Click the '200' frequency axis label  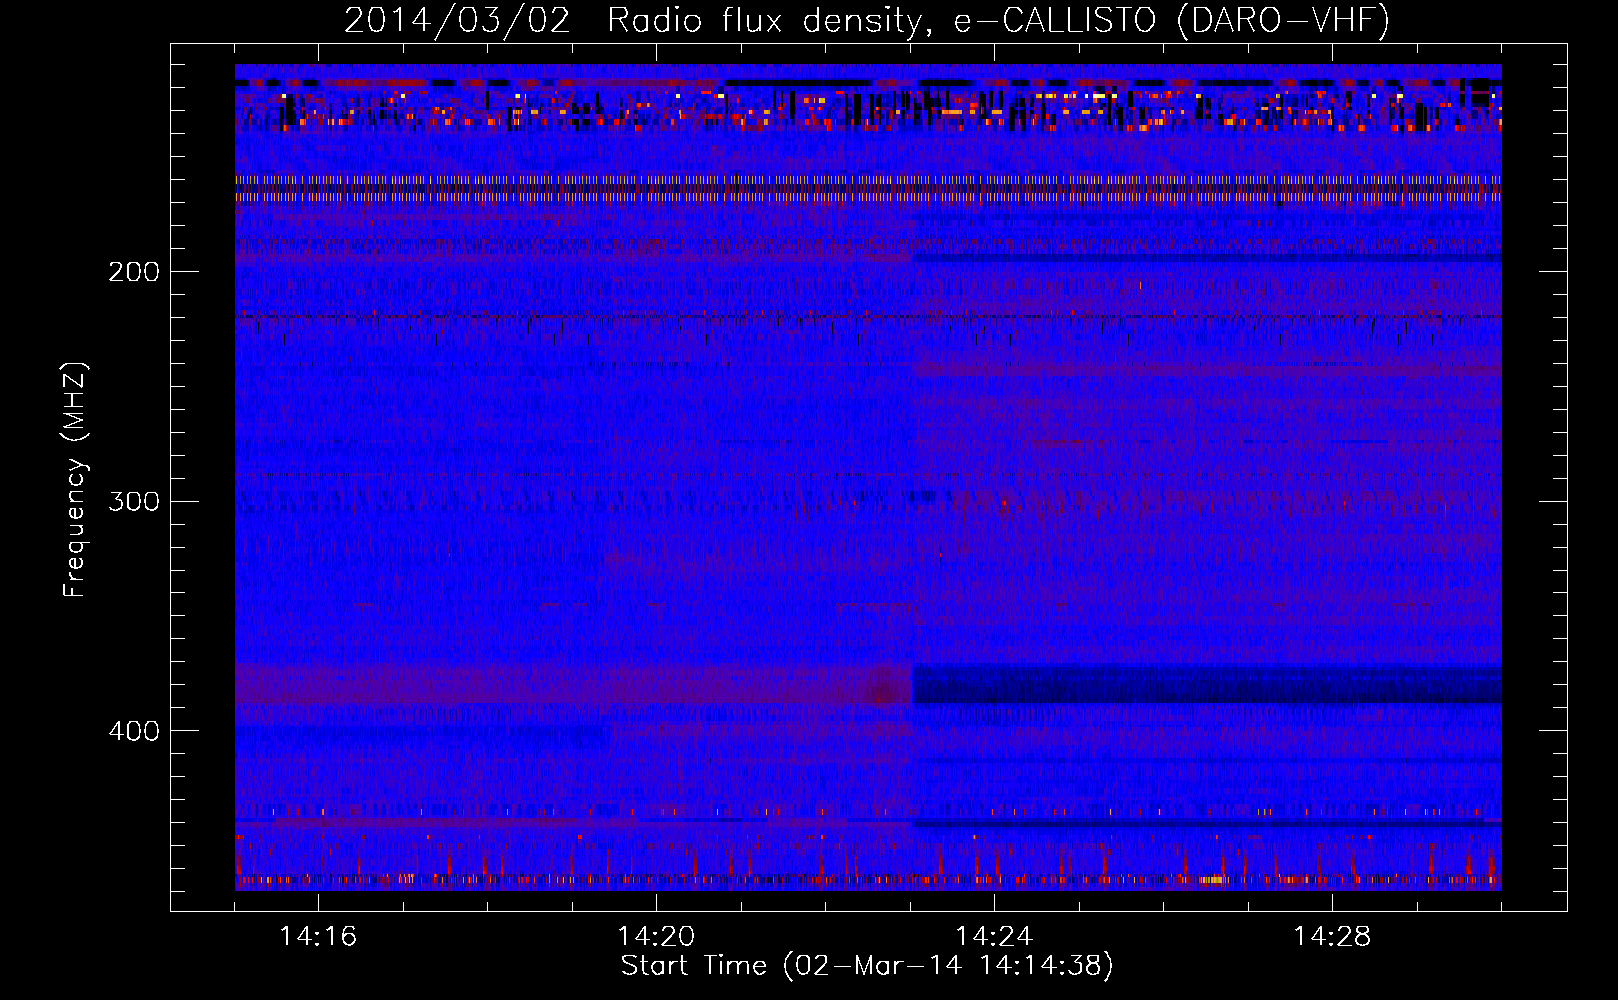click(134, 271)
